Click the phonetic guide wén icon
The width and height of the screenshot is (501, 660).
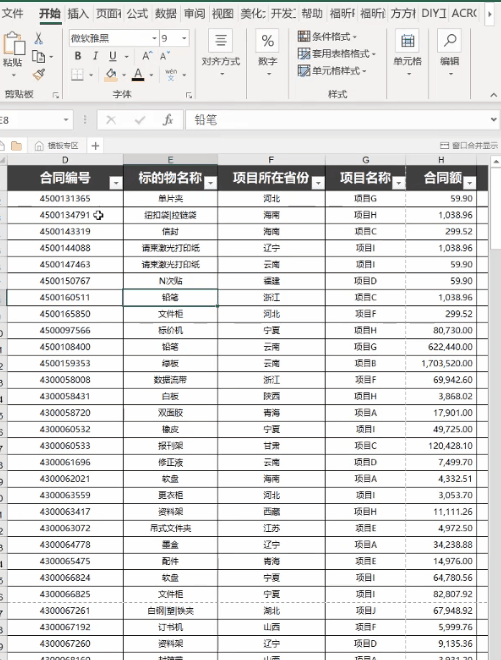pyautogui.click(x=171, y=75)
